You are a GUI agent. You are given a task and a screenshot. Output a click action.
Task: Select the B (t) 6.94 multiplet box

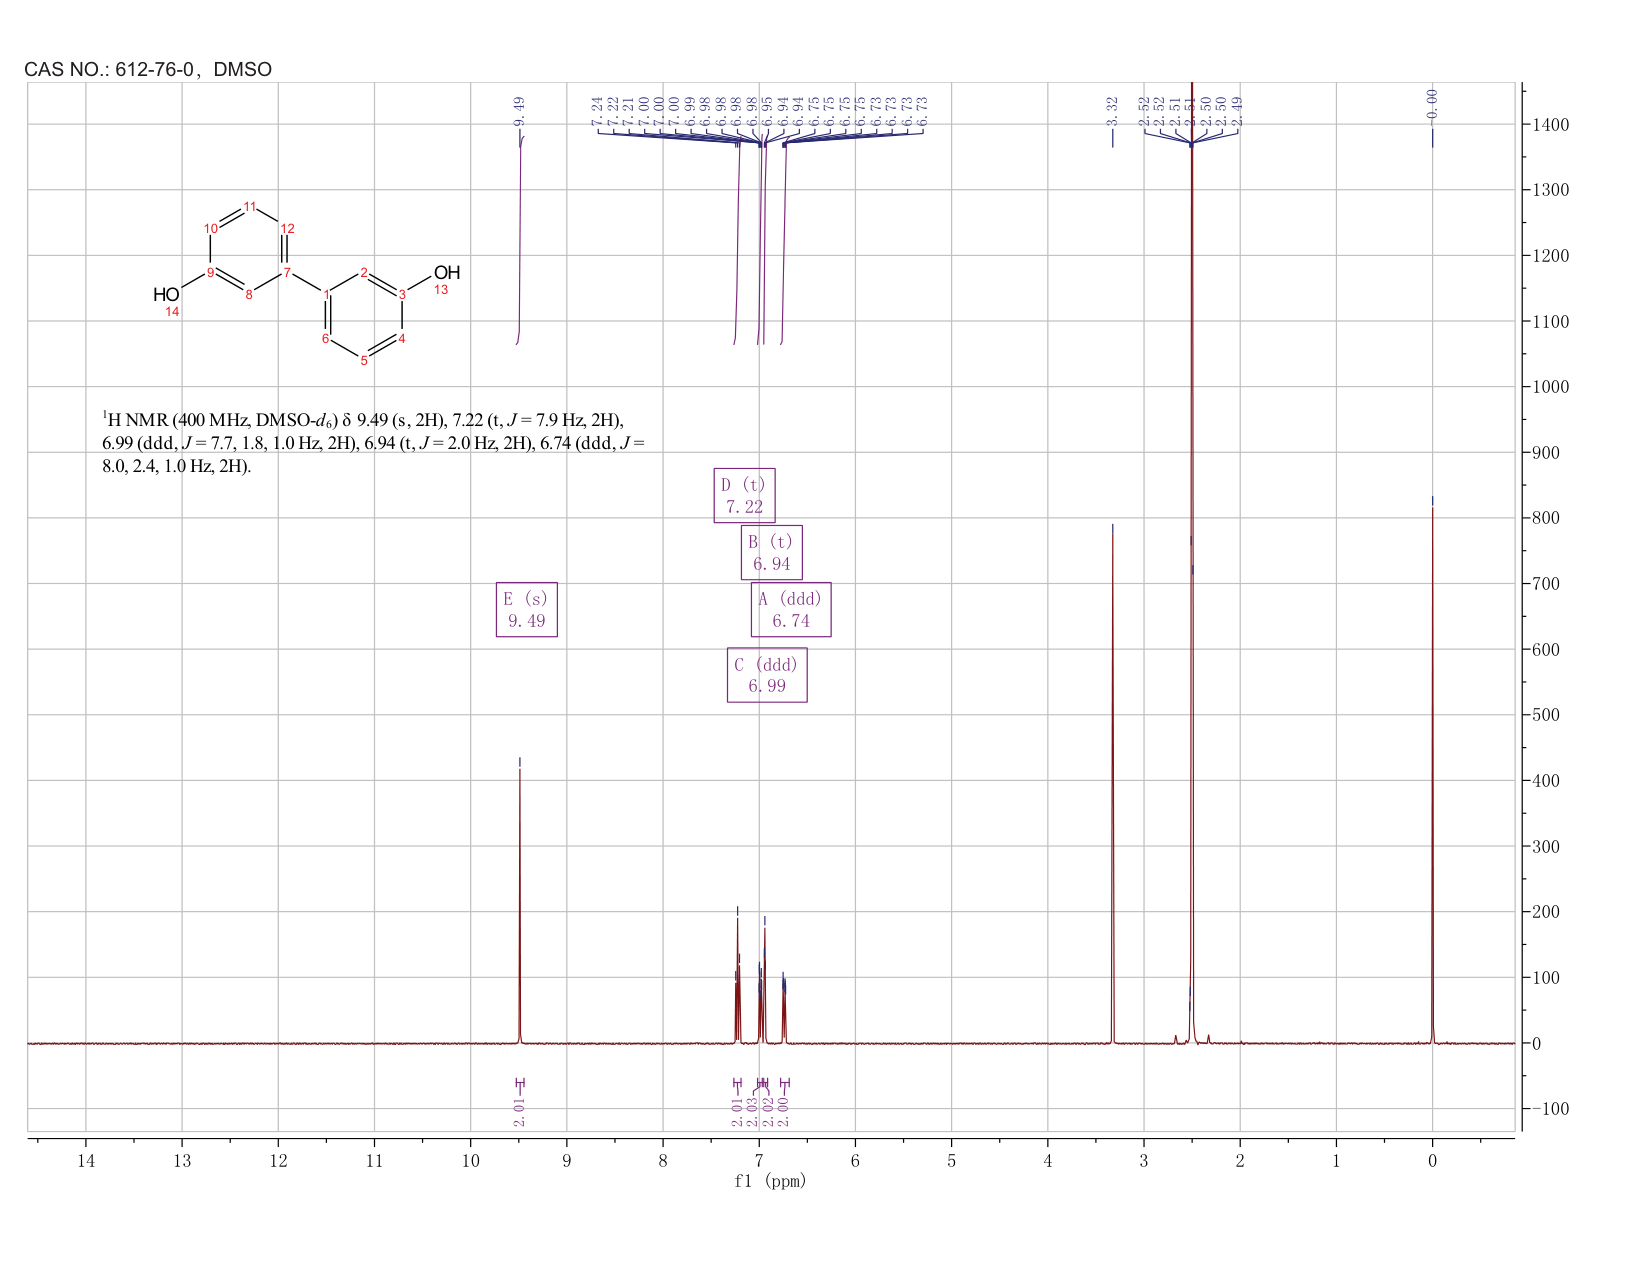(772, 552)
